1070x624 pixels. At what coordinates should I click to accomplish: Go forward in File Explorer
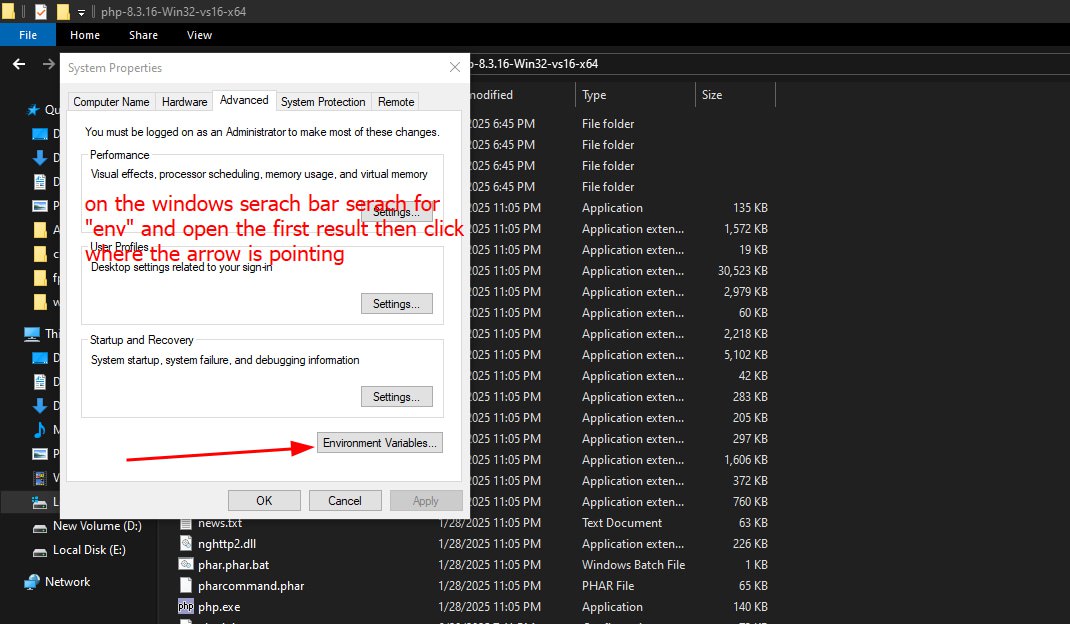[48, 63]
